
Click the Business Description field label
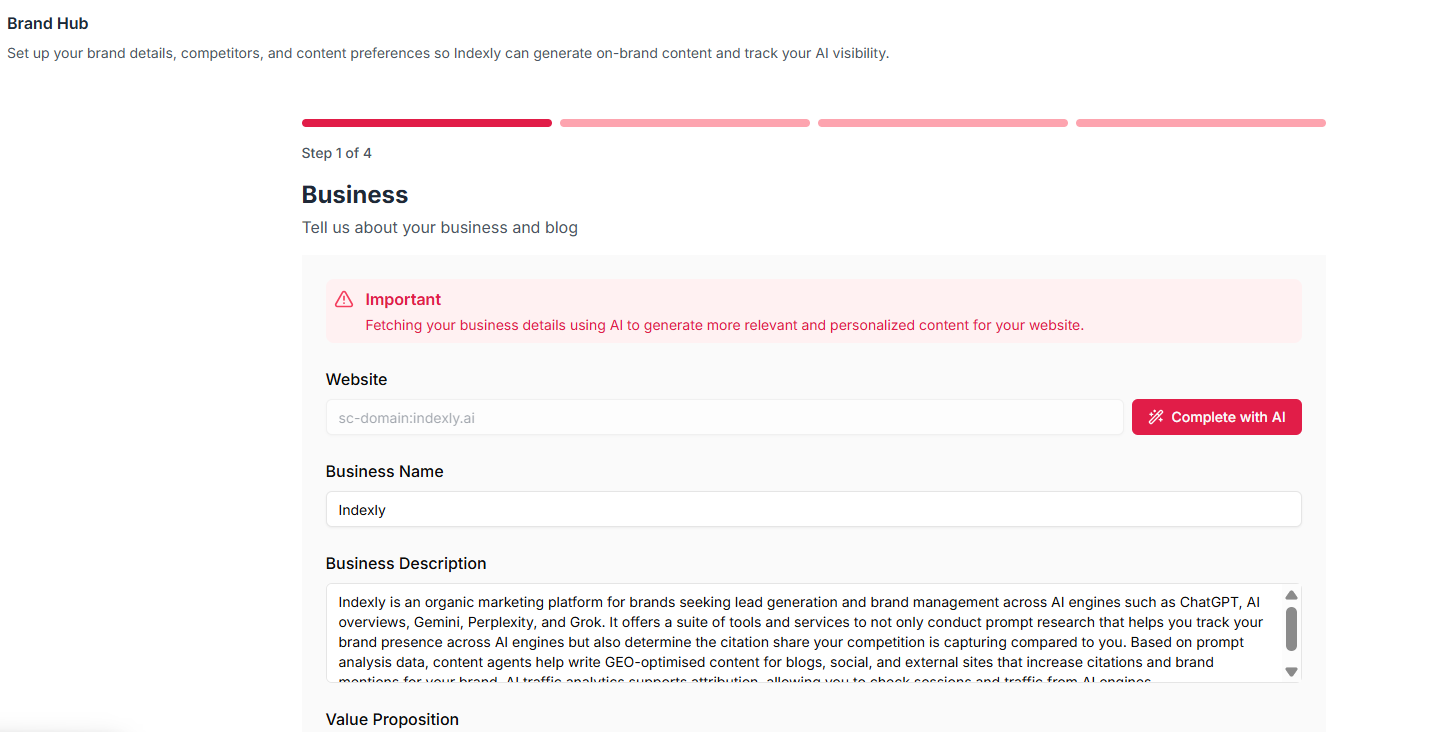406,563
